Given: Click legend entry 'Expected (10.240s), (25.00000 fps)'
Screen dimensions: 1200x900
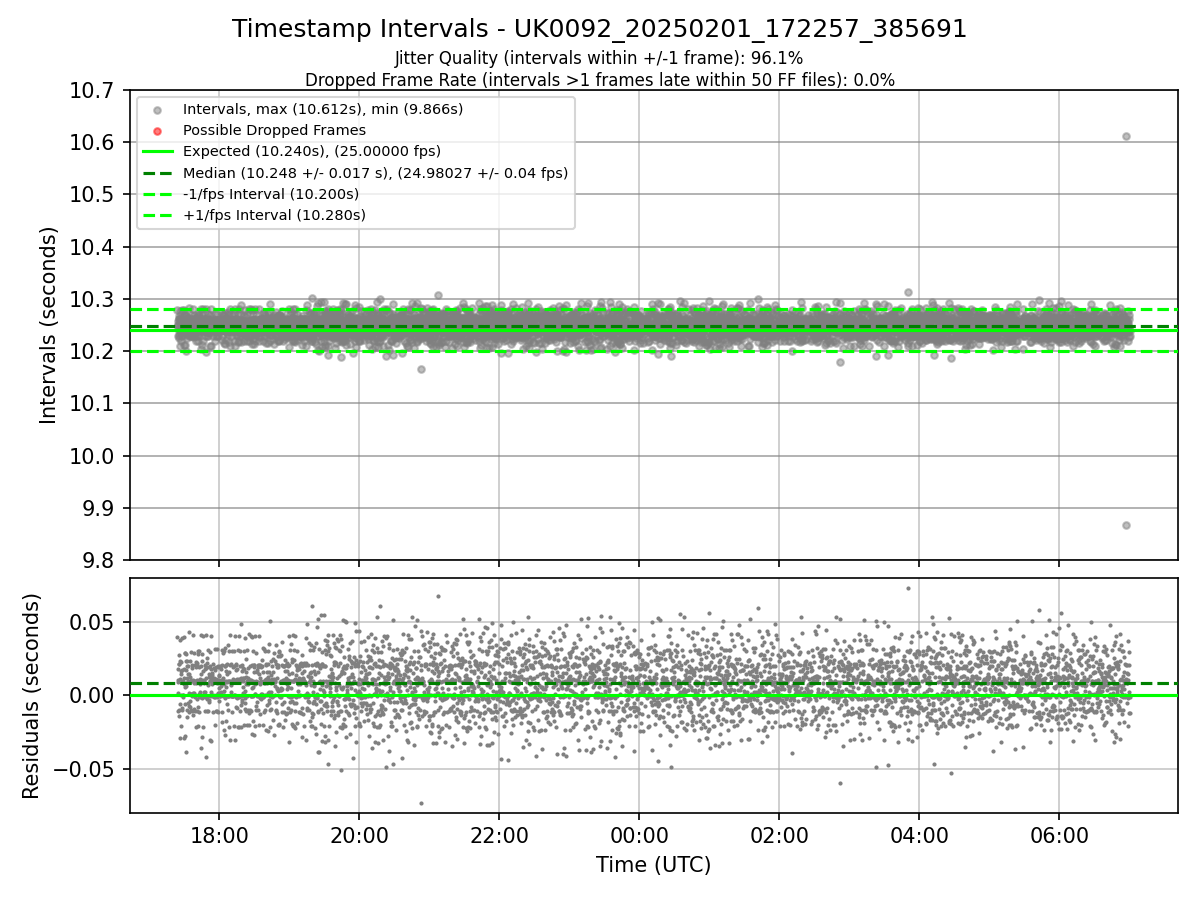Looking at the screenshot, I should click(x=311, y=151).
